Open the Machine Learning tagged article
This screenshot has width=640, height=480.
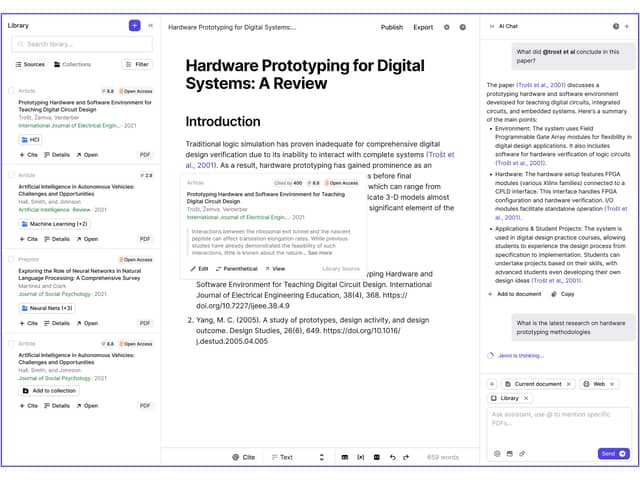[87, 239]
